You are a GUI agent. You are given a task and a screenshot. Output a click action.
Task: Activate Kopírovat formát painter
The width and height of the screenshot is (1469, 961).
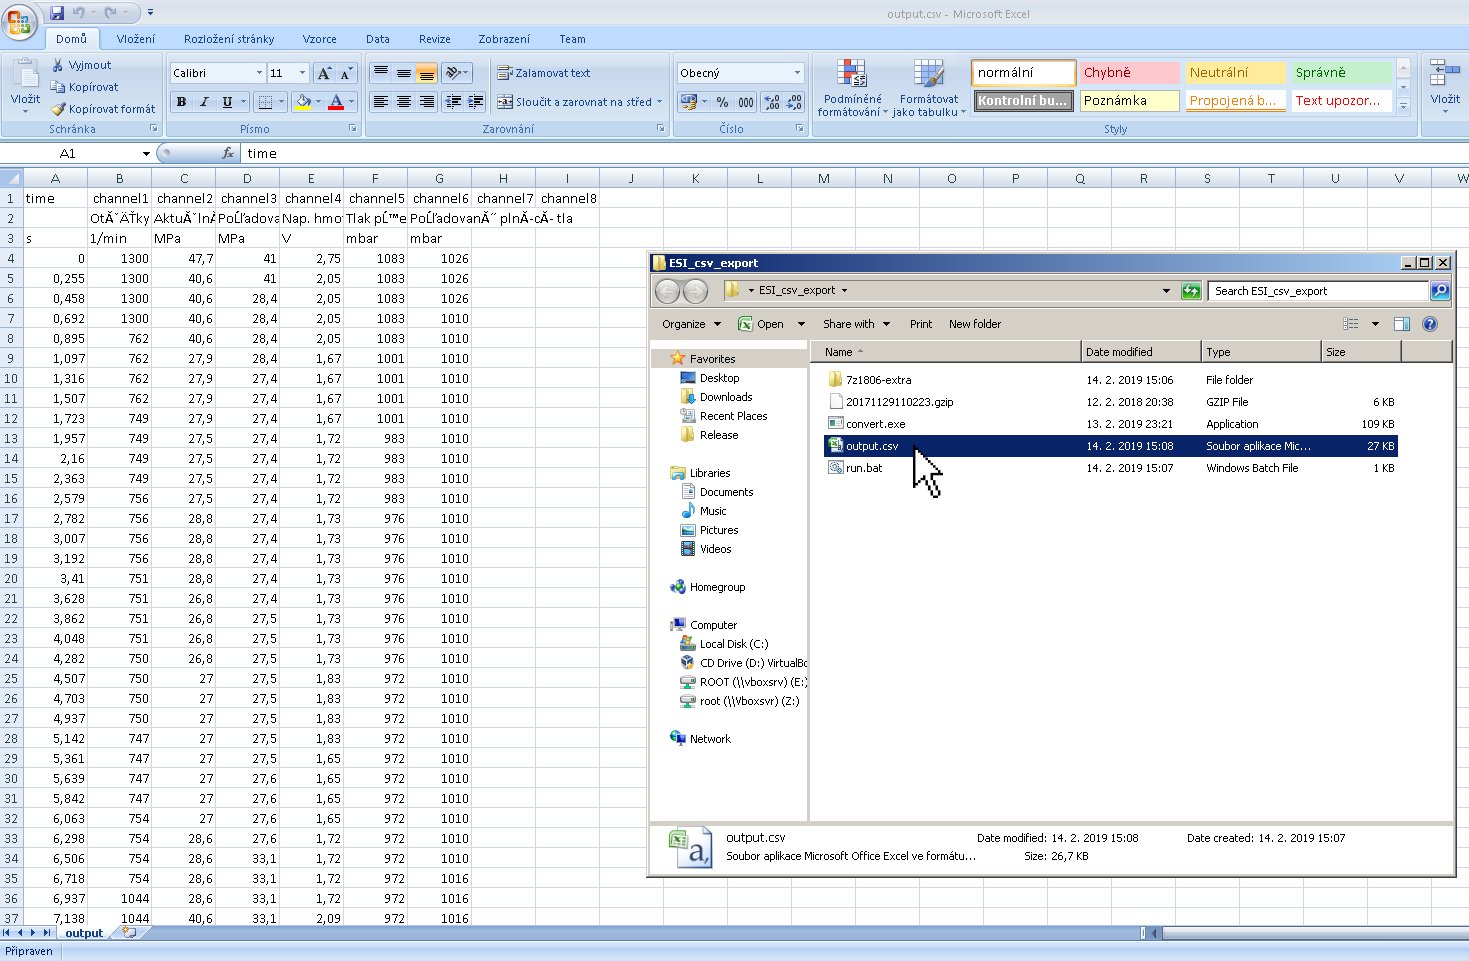coord(104,109)
